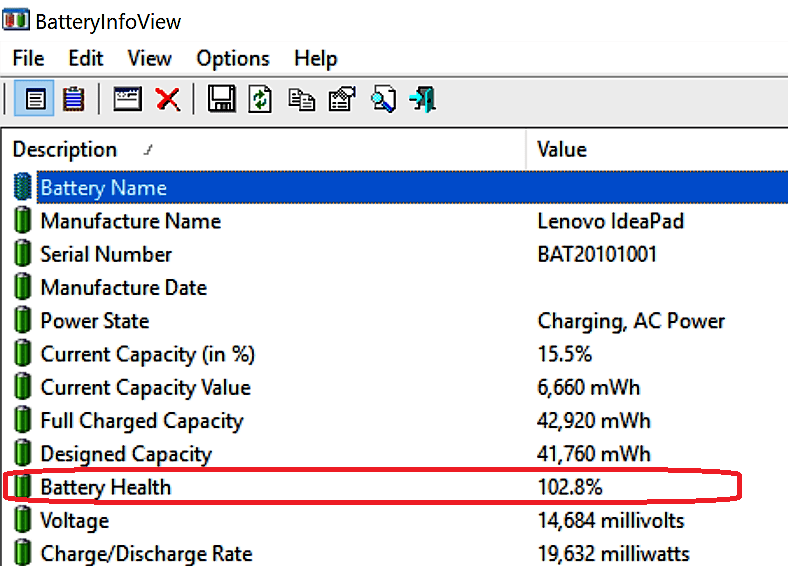Viewport: 788px width, 566px height.
Task: Click the Value column header
Action: click(x=562, y=150)
